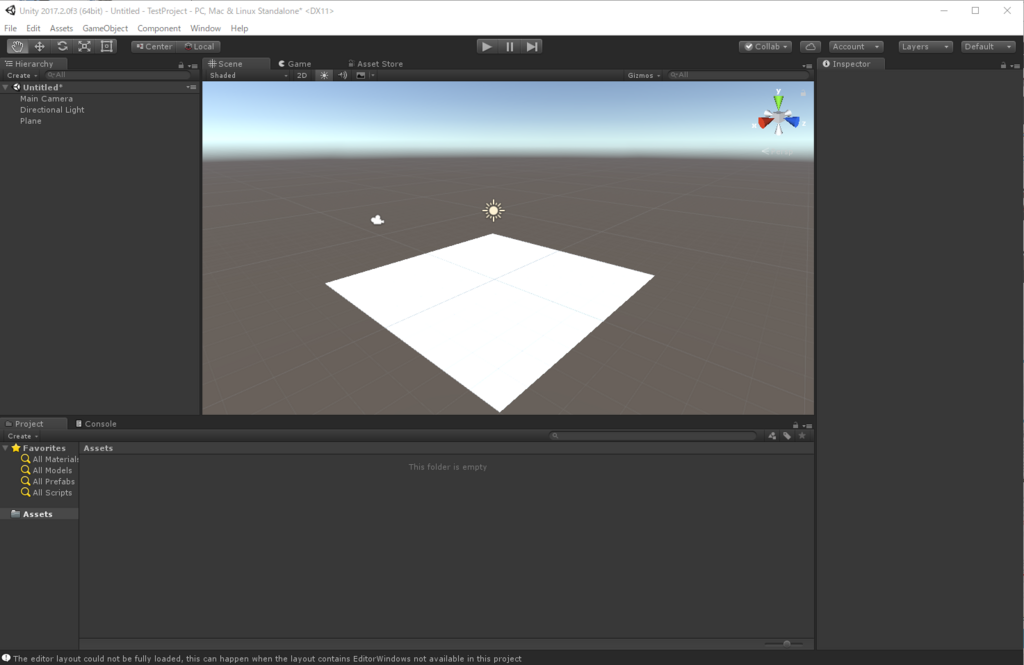Toggle lock on Hierarchy panel

(181, 65)
